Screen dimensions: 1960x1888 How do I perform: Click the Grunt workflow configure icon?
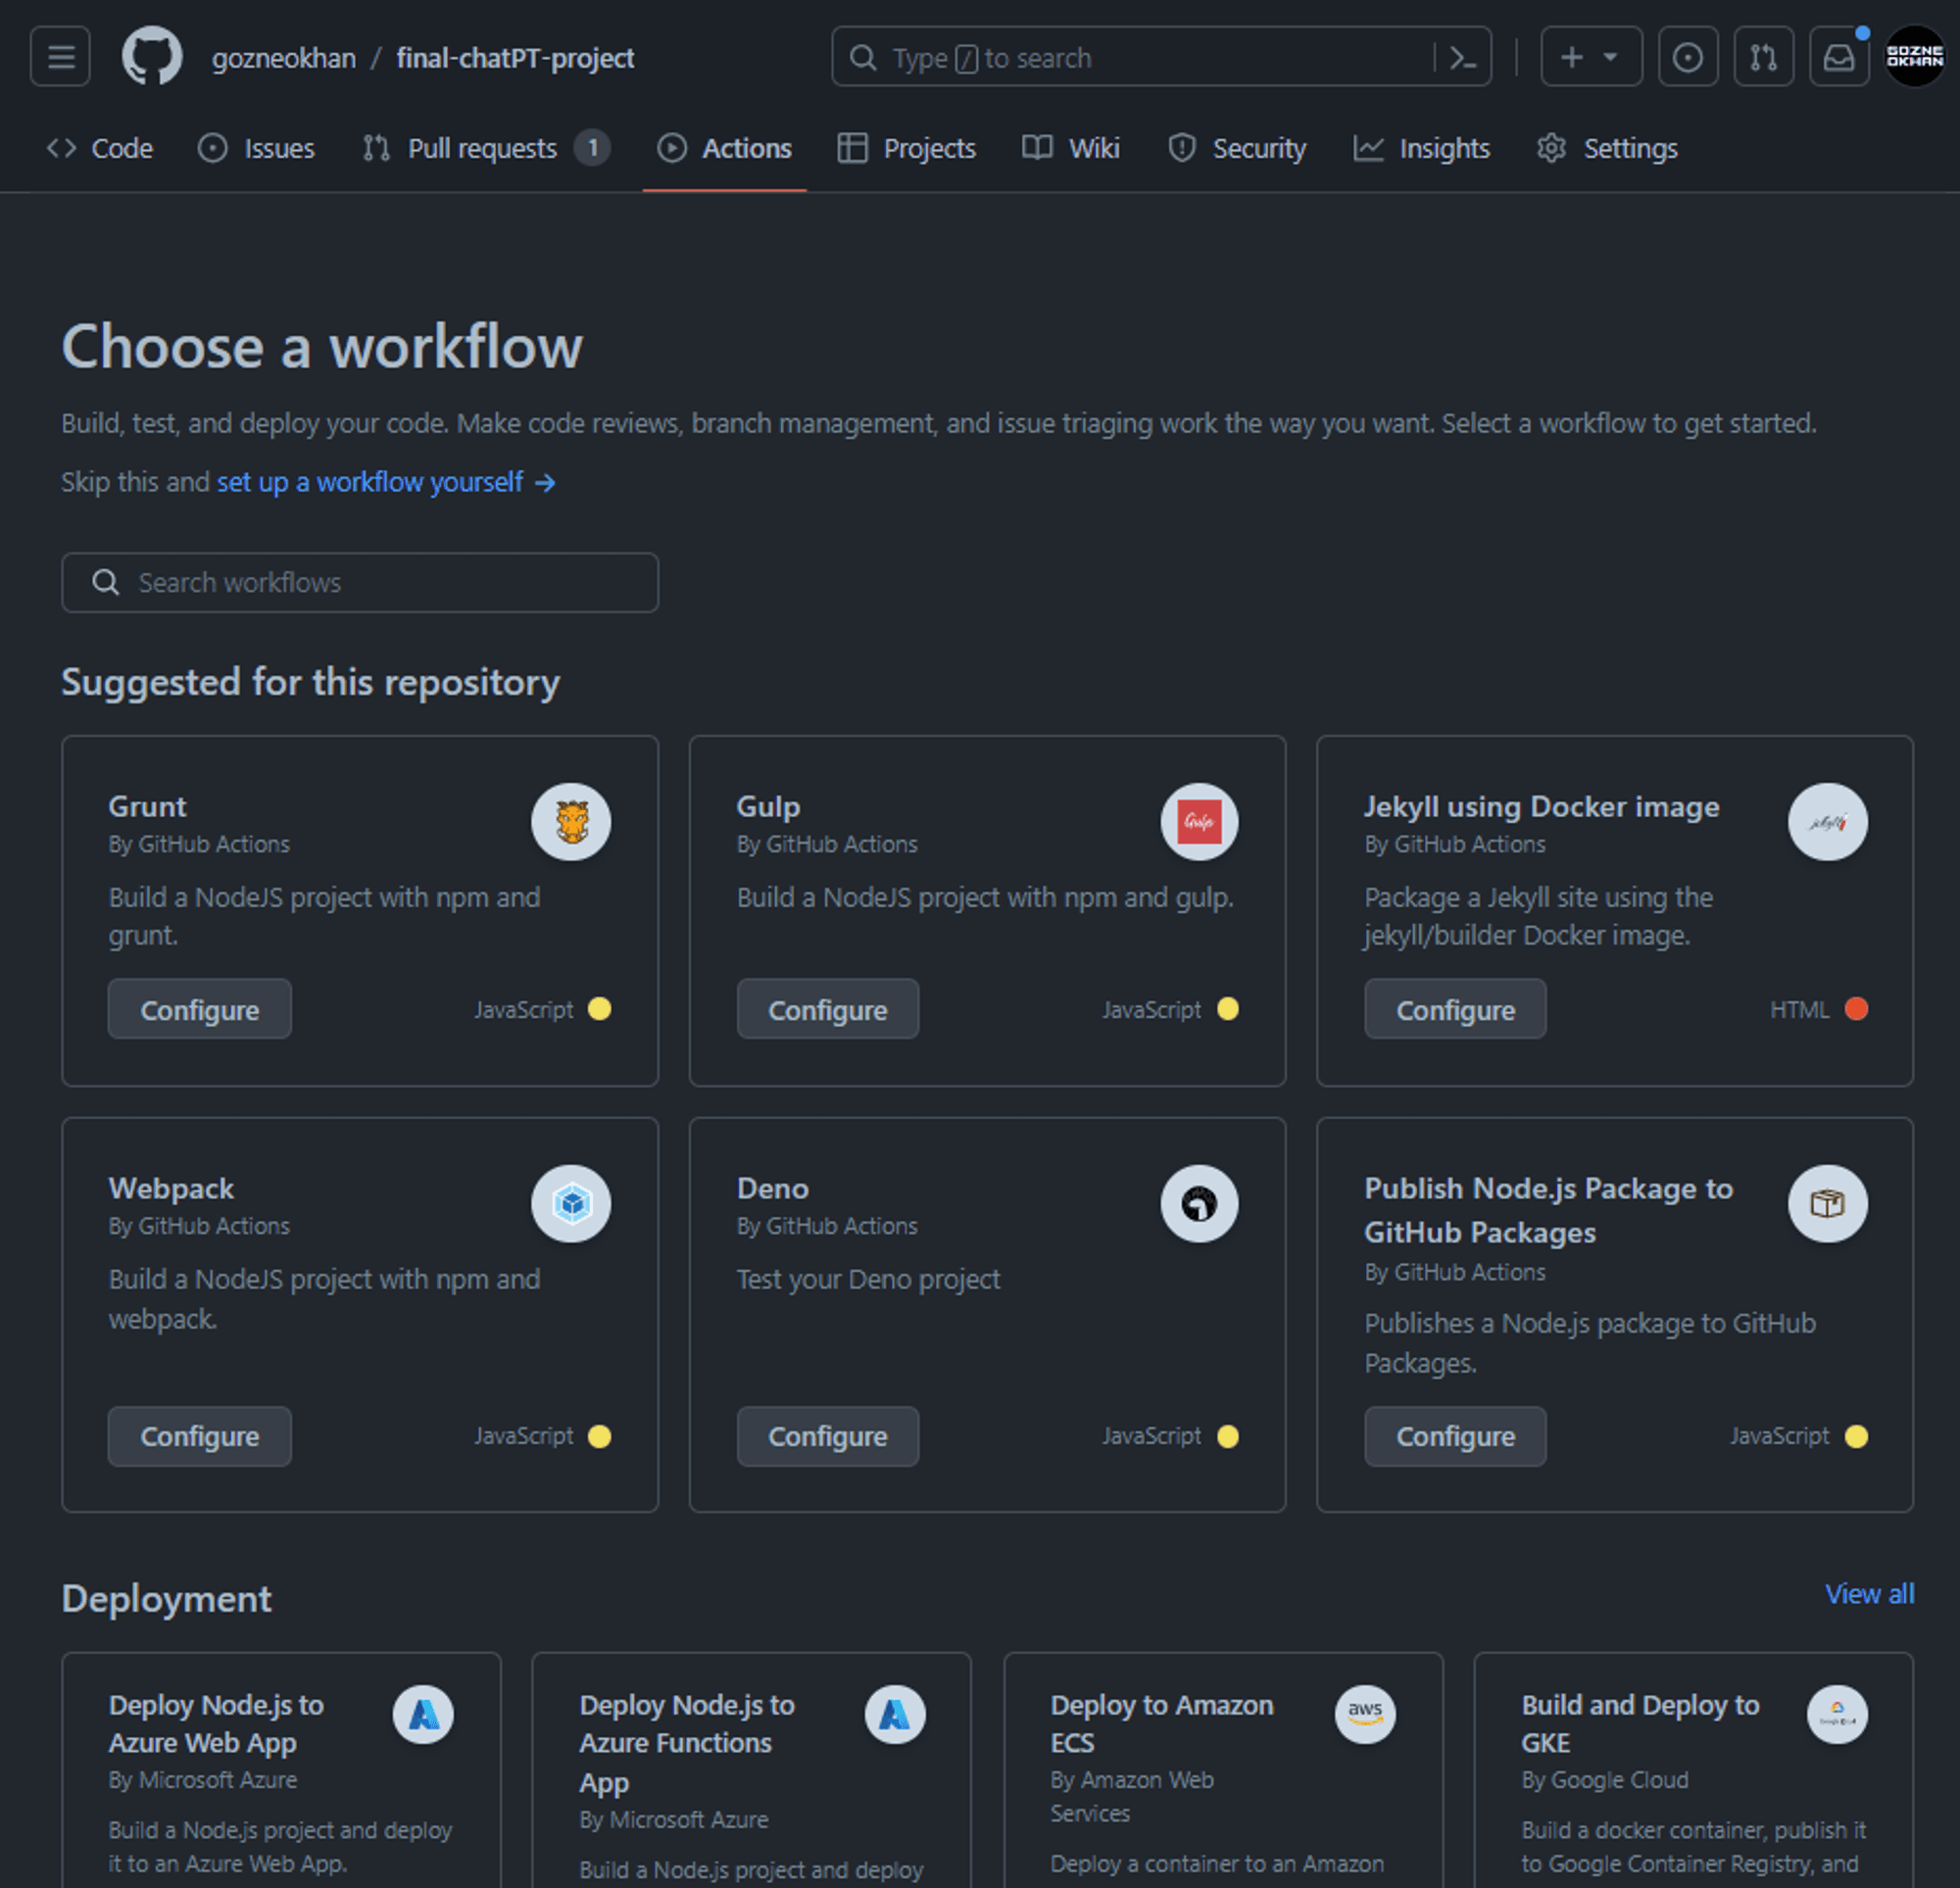tap(200, 1009)
